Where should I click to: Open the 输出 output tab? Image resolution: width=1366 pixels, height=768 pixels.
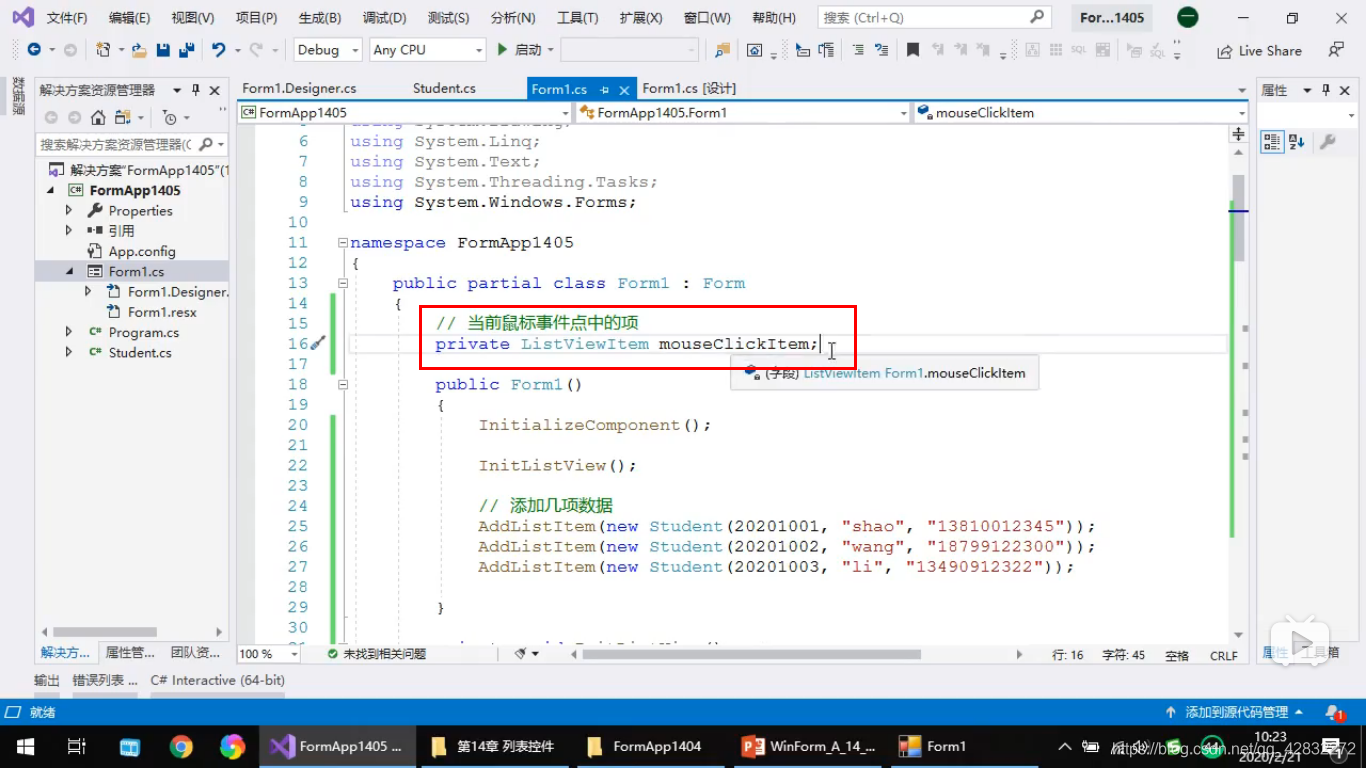click(47, 680)
